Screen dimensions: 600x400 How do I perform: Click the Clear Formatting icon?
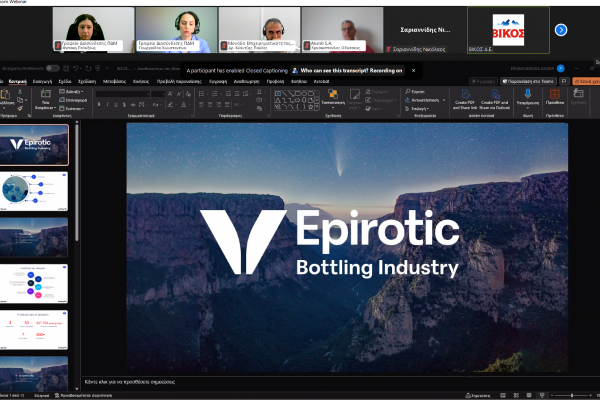coord(188,94)
